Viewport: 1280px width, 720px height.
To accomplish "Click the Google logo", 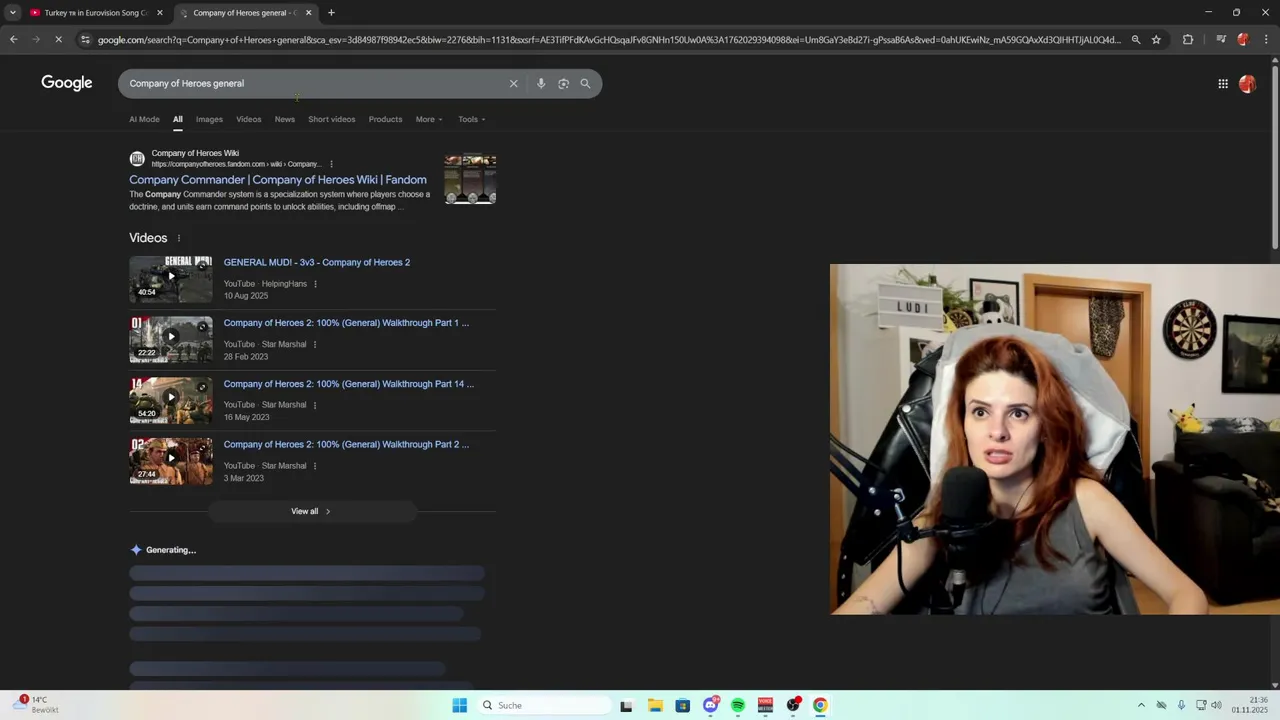I will pos(67,83).
